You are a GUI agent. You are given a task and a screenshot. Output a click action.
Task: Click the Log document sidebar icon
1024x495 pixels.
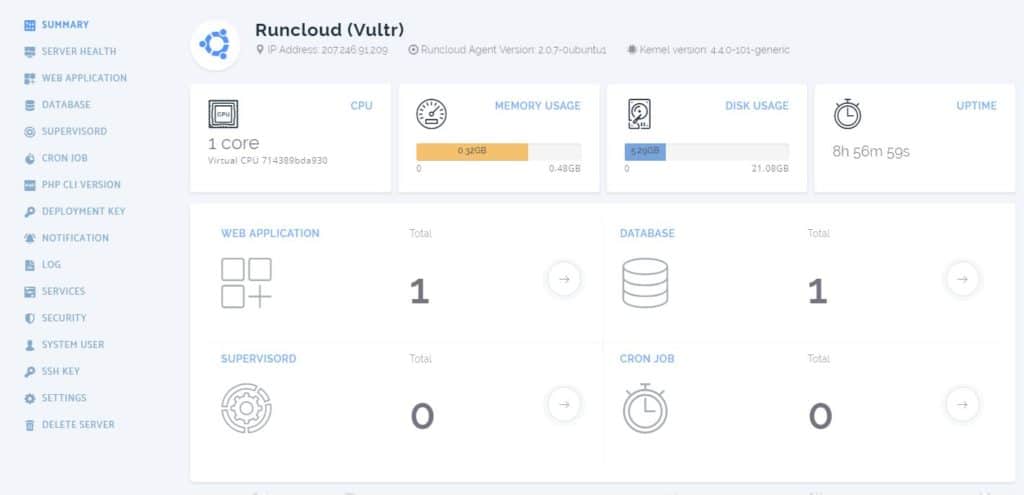(x=29, y=265)
